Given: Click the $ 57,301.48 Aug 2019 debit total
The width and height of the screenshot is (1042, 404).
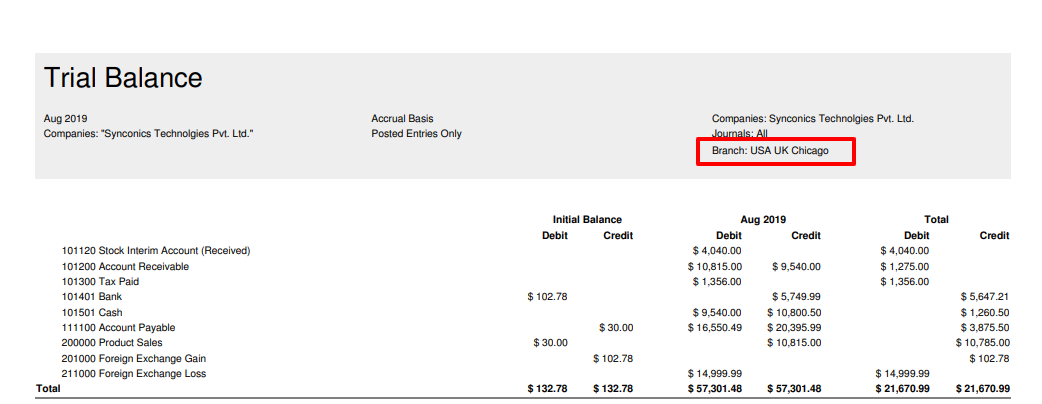Looking at the screenshot, I should (714, 389).
